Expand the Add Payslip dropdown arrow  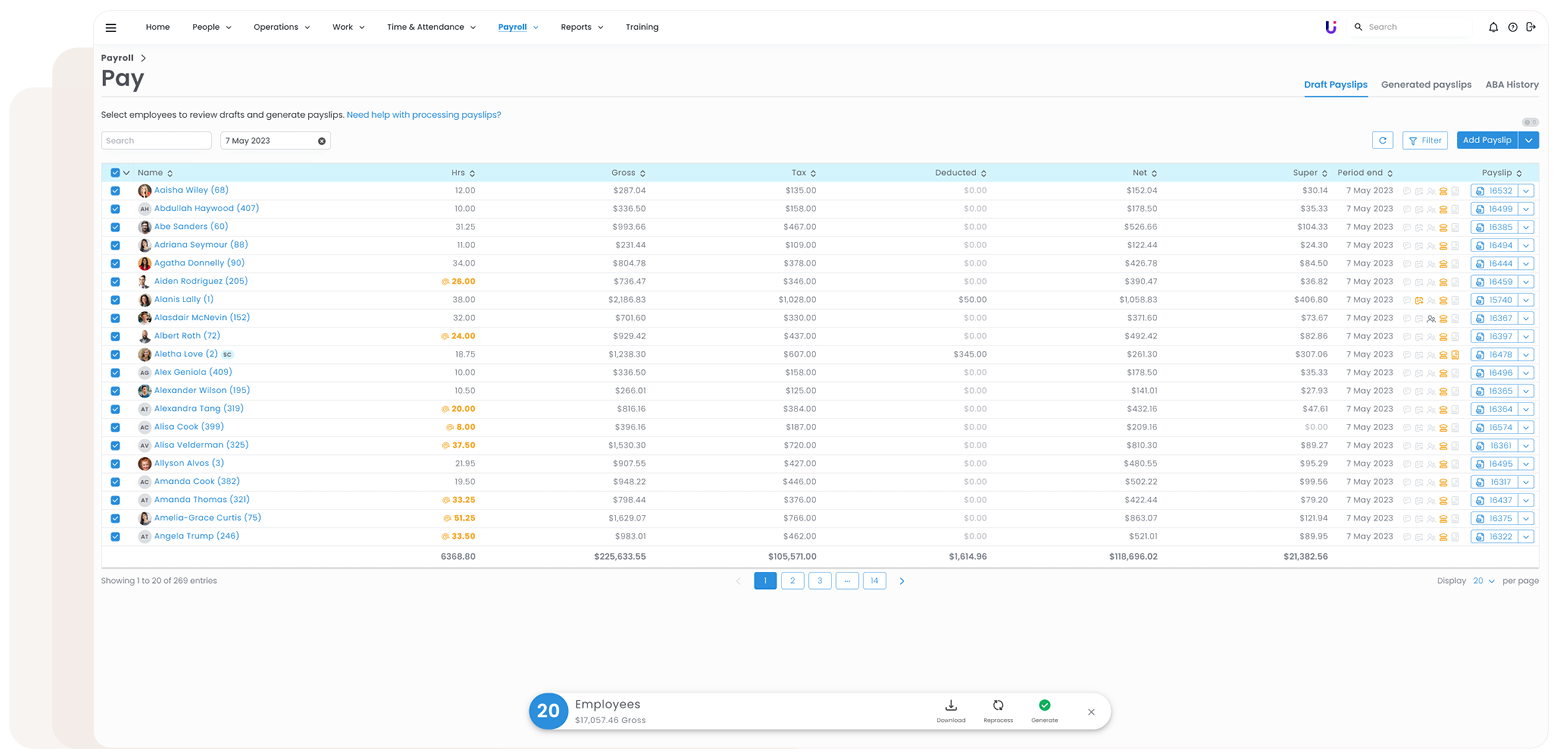1529,140
